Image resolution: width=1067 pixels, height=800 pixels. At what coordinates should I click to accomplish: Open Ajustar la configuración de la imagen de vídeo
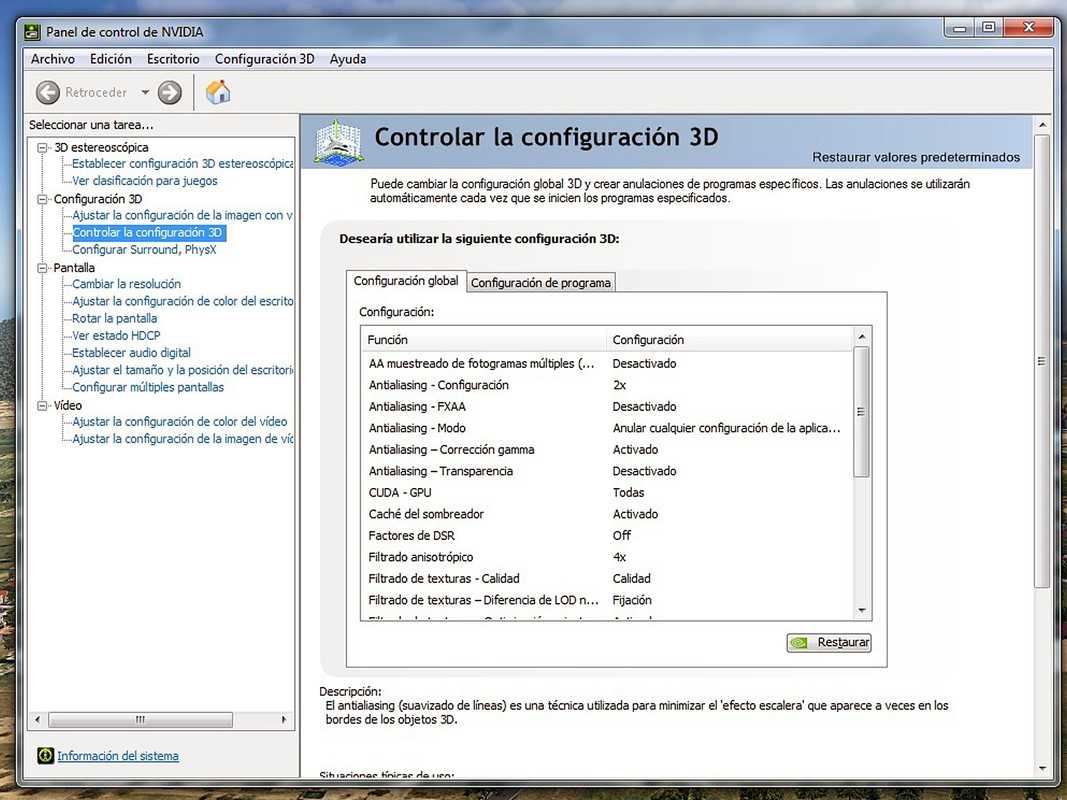[x=182, y=439]
